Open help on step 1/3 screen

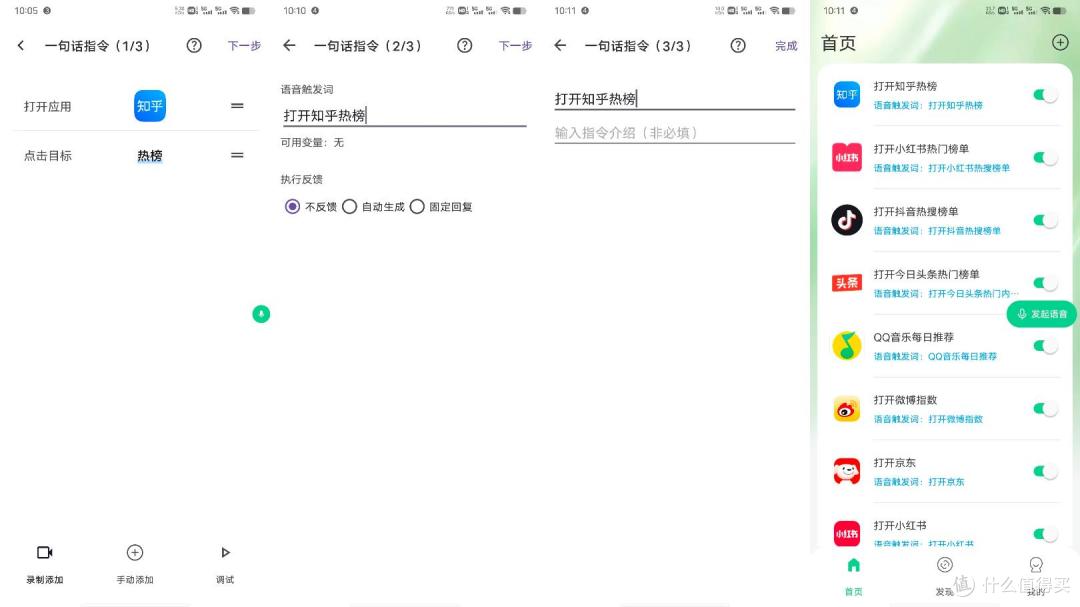(x=194, y=45)
